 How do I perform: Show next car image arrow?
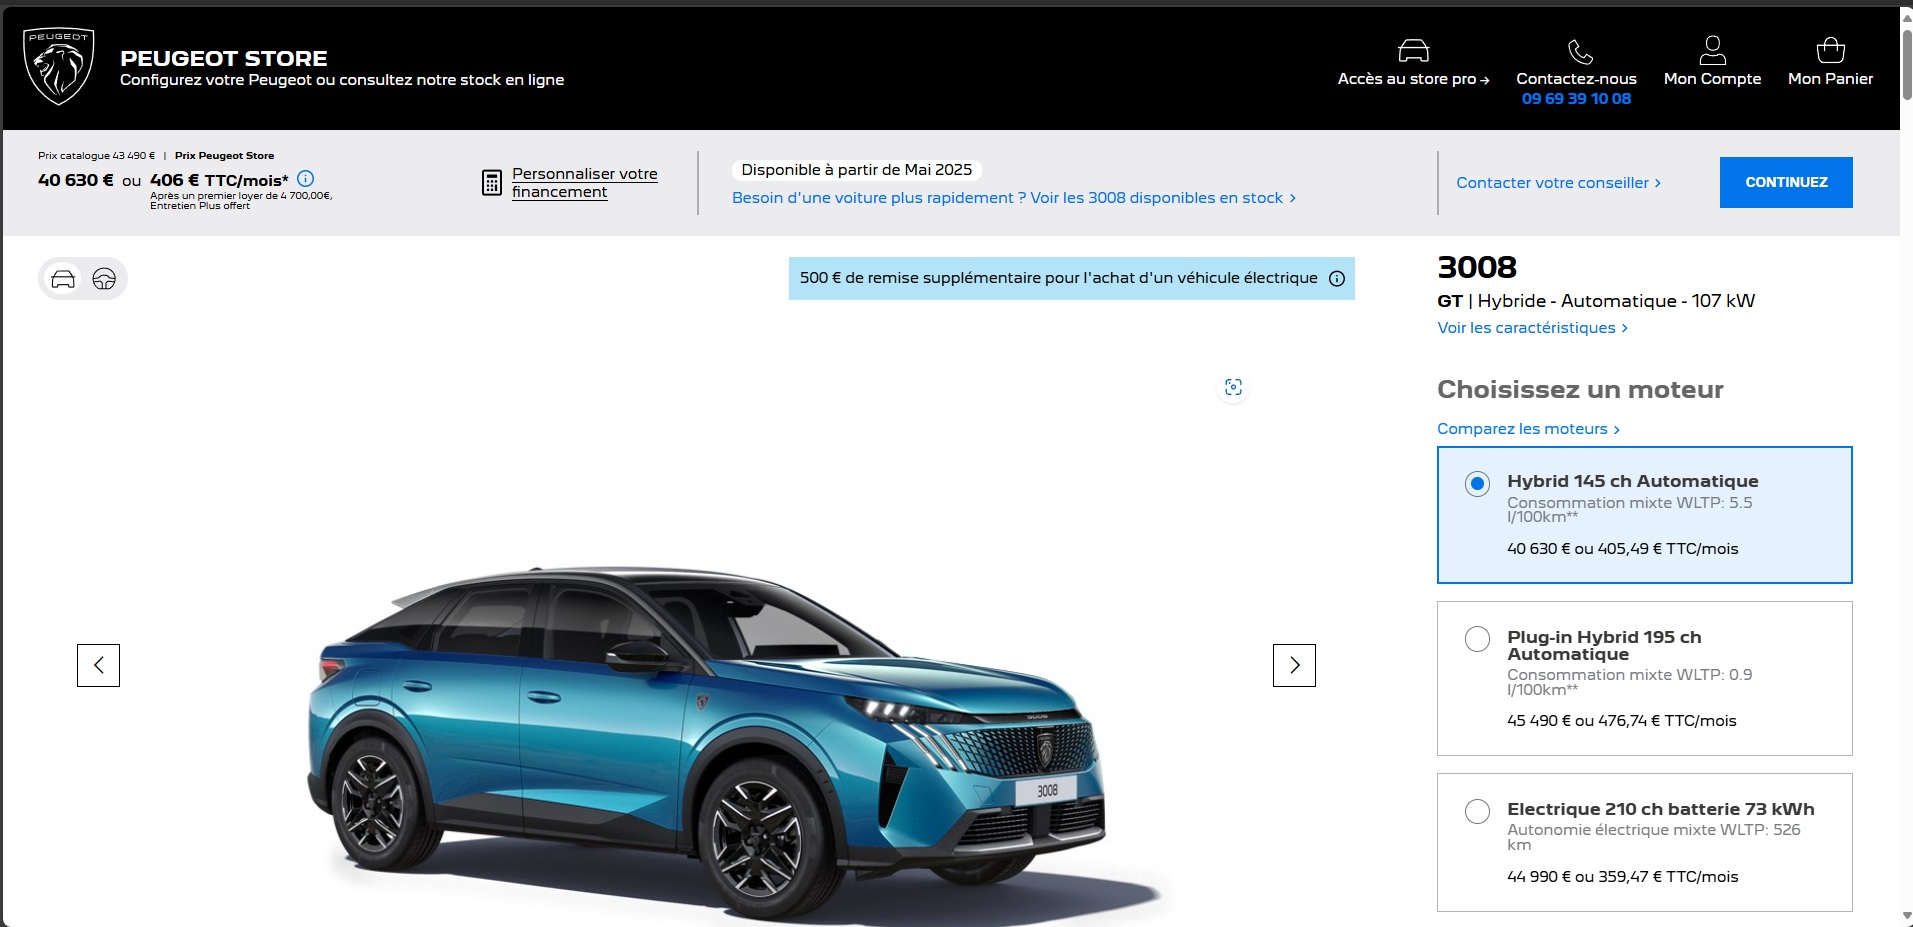[1294, 665]
